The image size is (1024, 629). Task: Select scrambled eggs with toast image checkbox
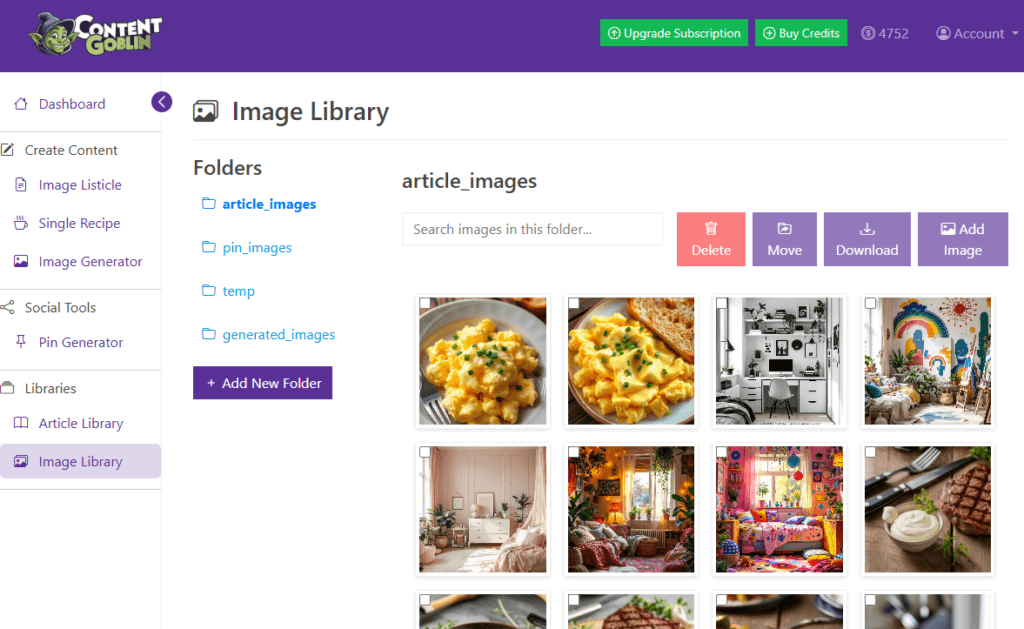[x=573, y=303]
